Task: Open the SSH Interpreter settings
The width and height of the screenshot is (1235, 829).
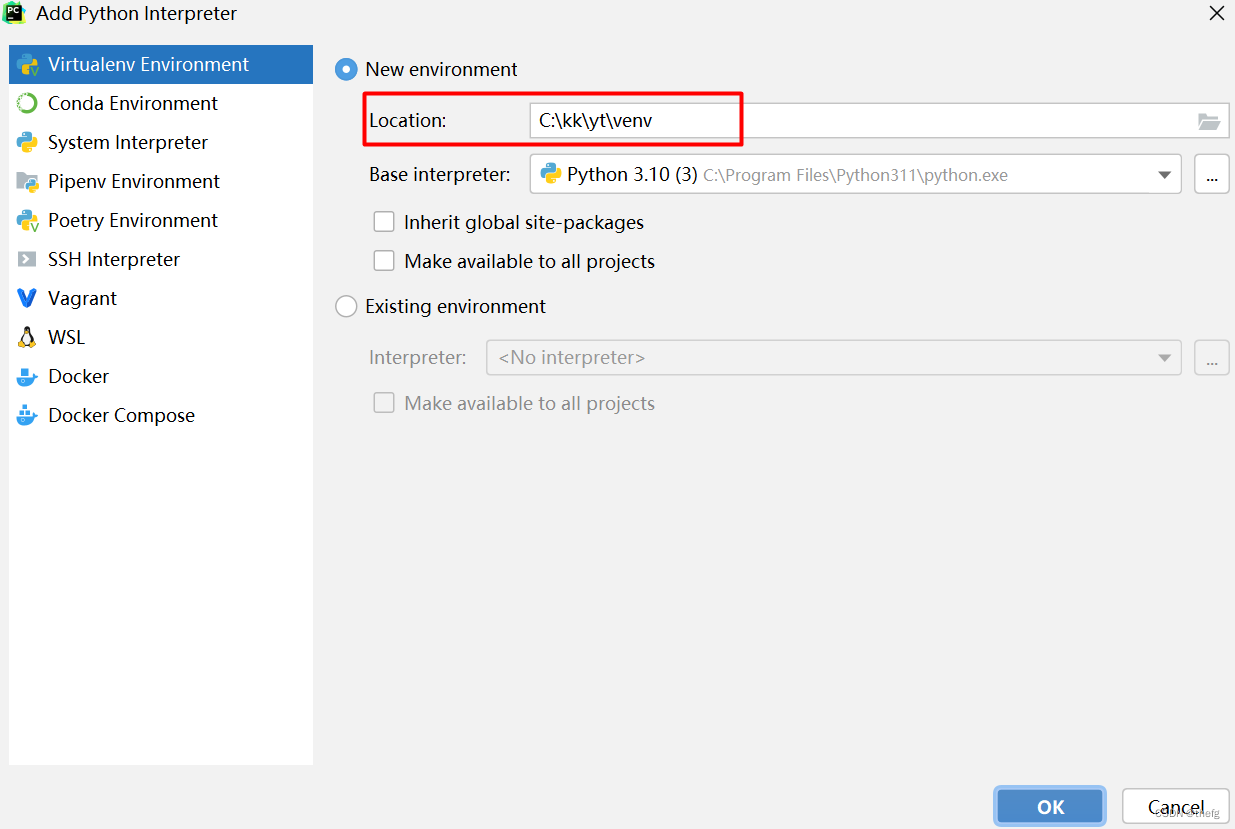Action: click(161, 259)
